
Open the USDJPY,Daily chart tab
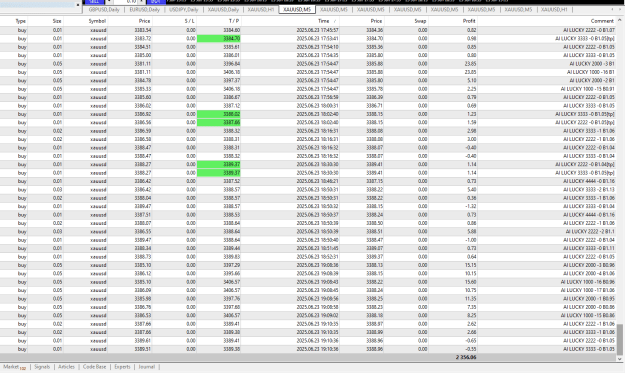(x=184, y=9)
